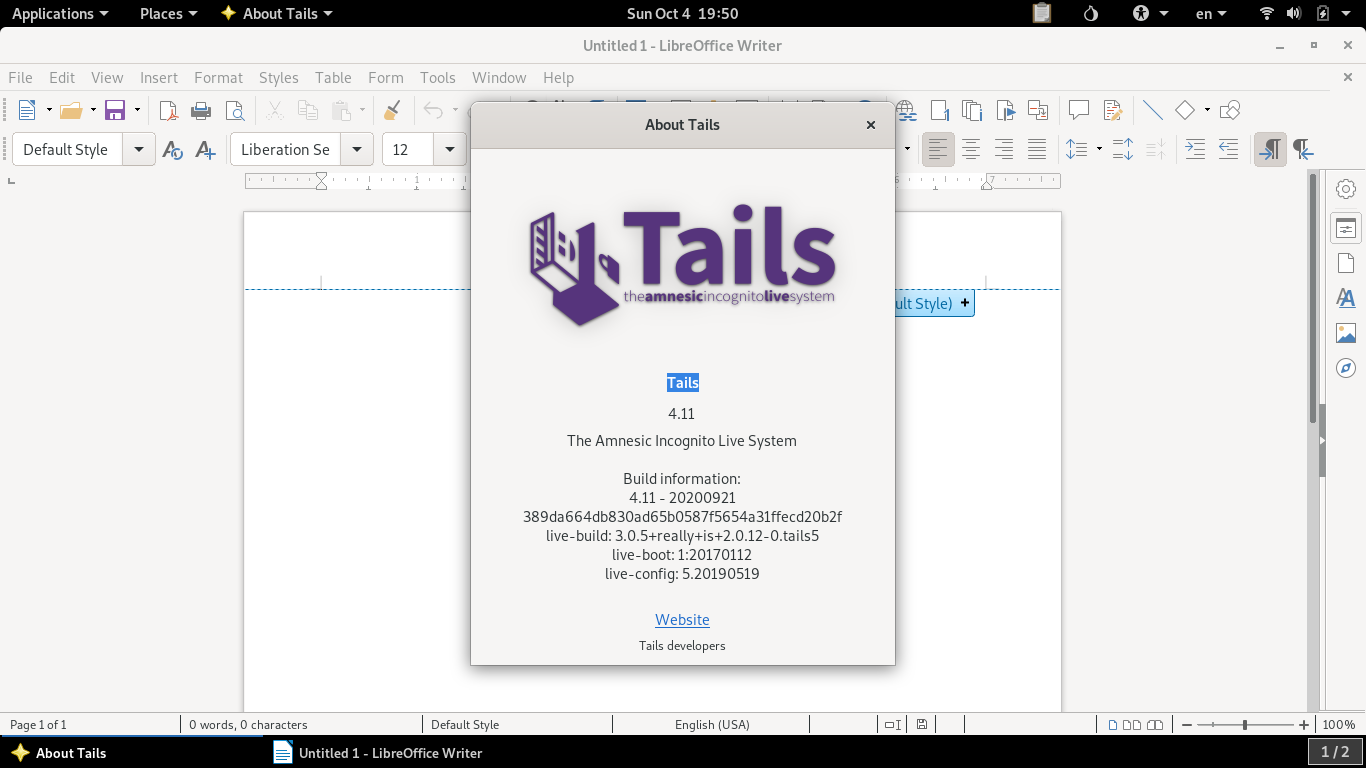Click the New document icon in Writer

(27, 110)
